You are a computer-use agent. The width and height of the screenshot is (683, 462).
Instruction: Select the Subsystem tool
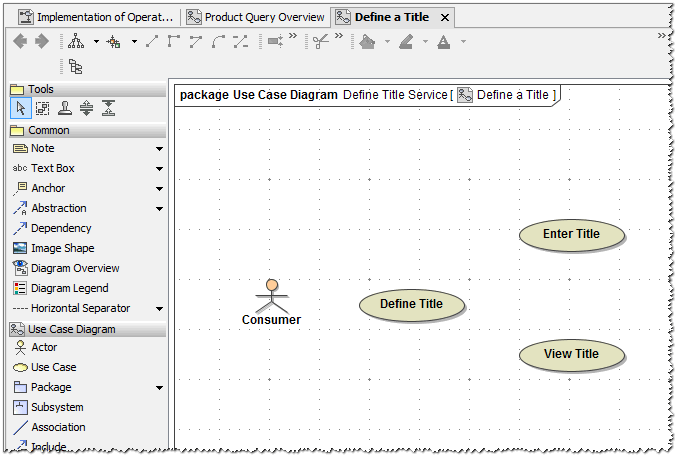pyautogui.click(x=57, y=408)
